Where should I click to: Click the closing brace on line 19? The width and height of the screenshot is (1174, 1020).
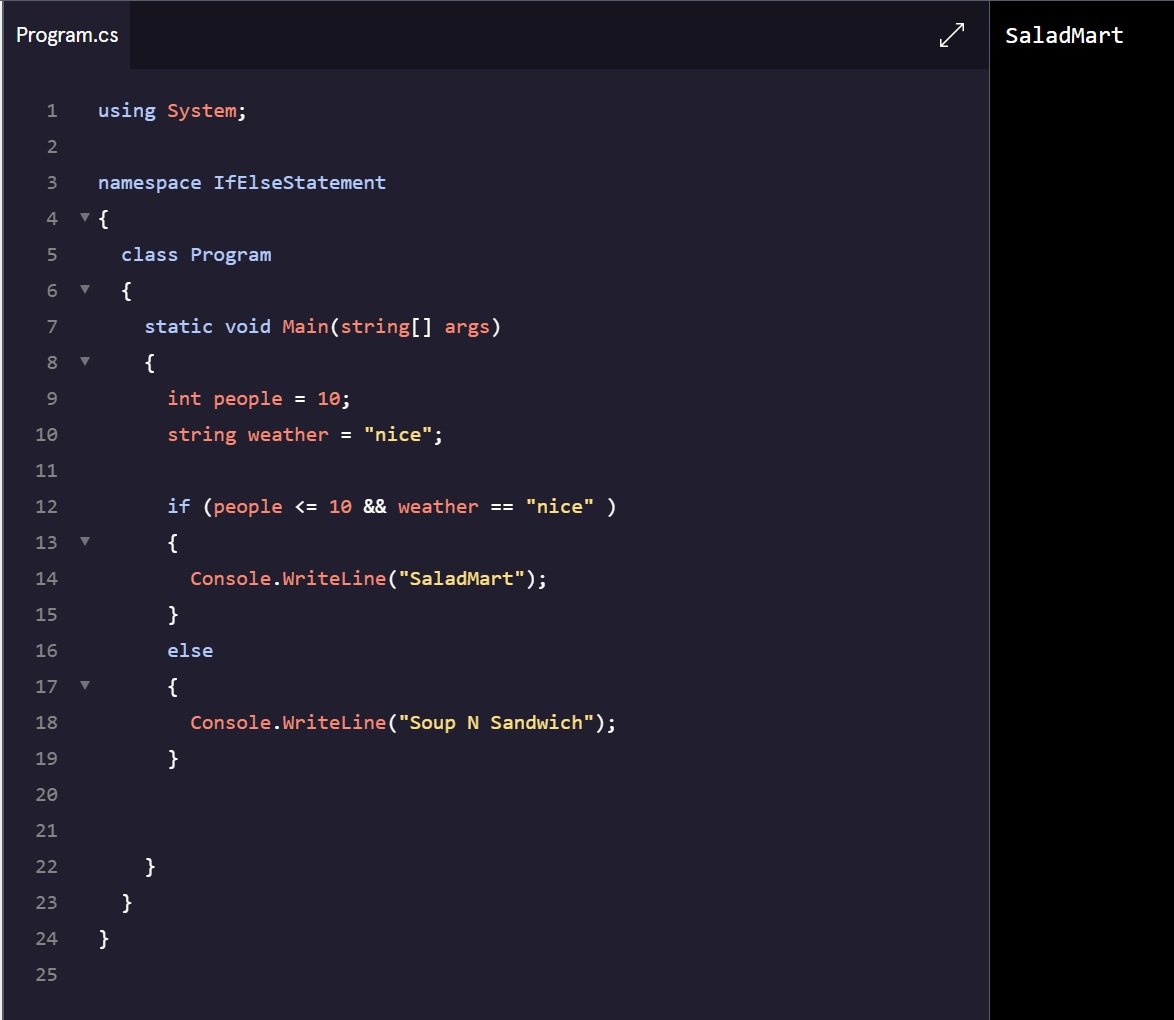coord(173,759)
